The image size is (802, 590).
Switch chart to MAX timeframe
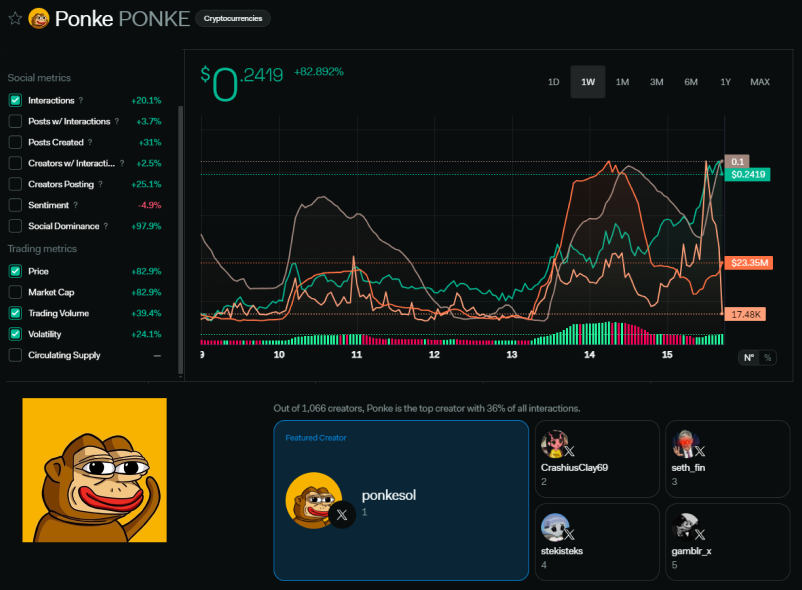(760, 82)
